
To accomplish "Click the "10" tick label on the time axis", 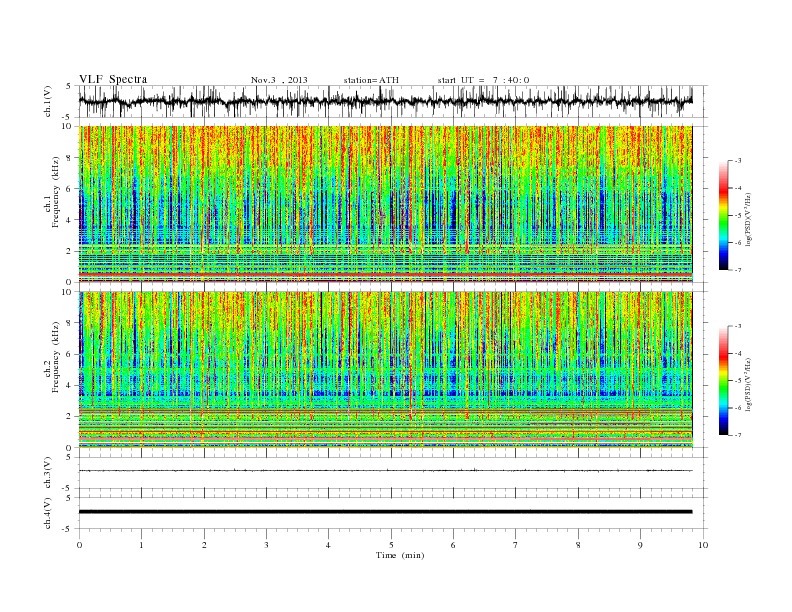I will pyautogui.click(x=703, y=545).
